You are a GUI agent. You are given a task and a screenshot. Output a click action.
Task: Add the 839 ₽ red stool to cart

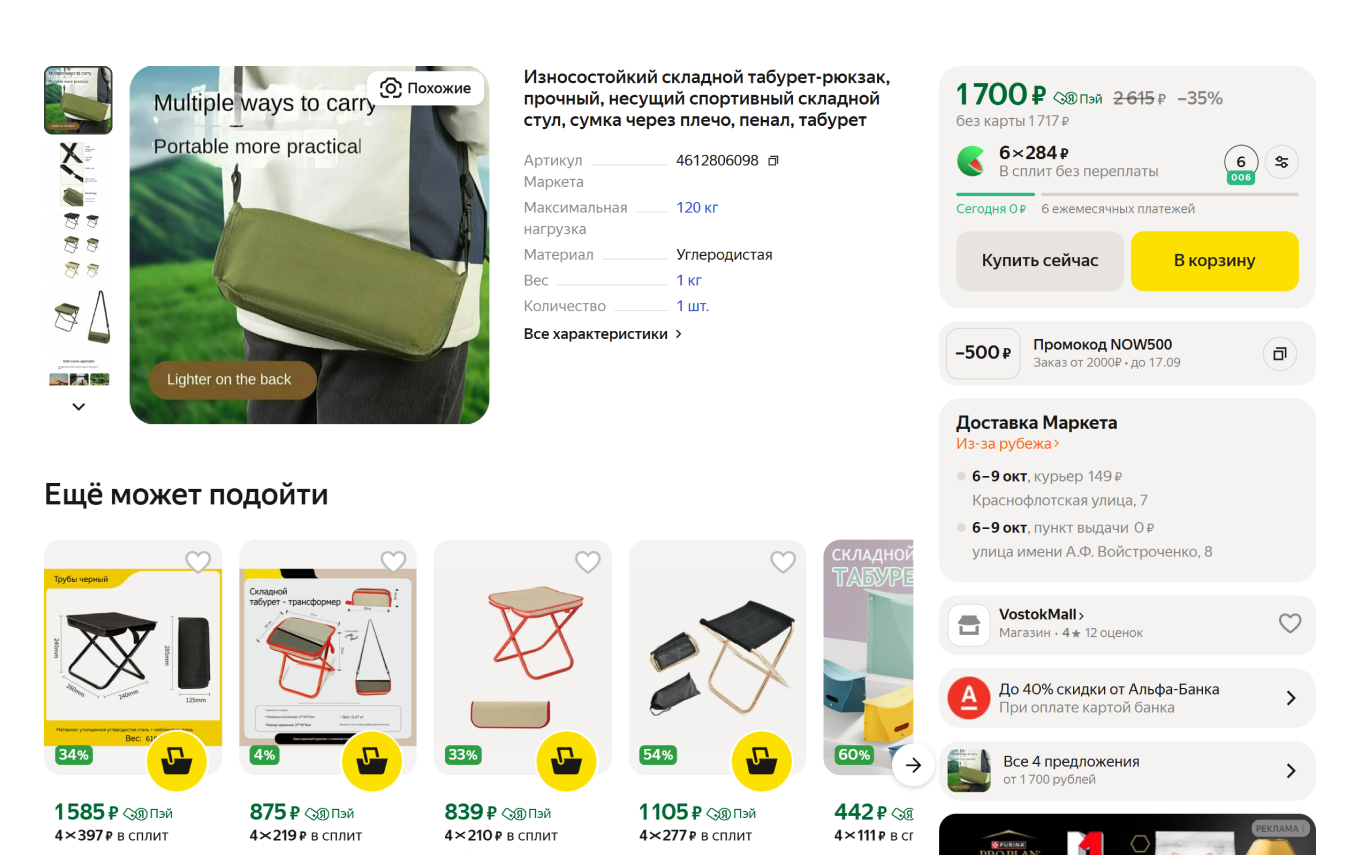click(x=566, y=761)
